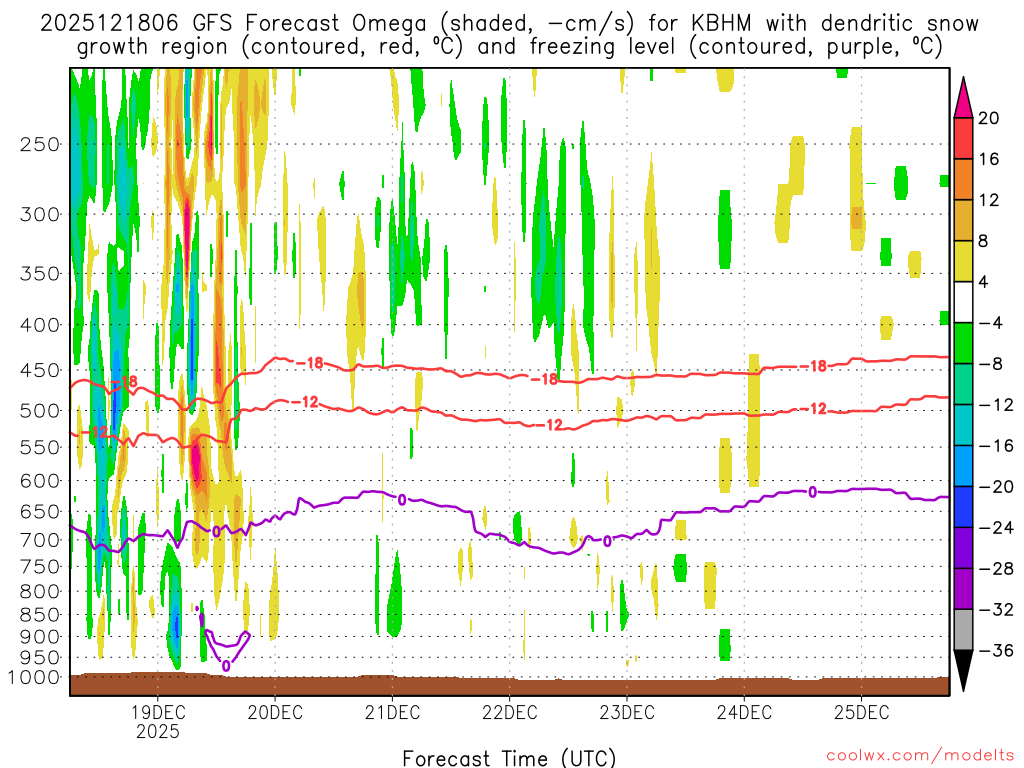The height and width of the screenshot is (768, 1024).
Task: Click the gray color bar segment above -36
Action: (963, 630)
